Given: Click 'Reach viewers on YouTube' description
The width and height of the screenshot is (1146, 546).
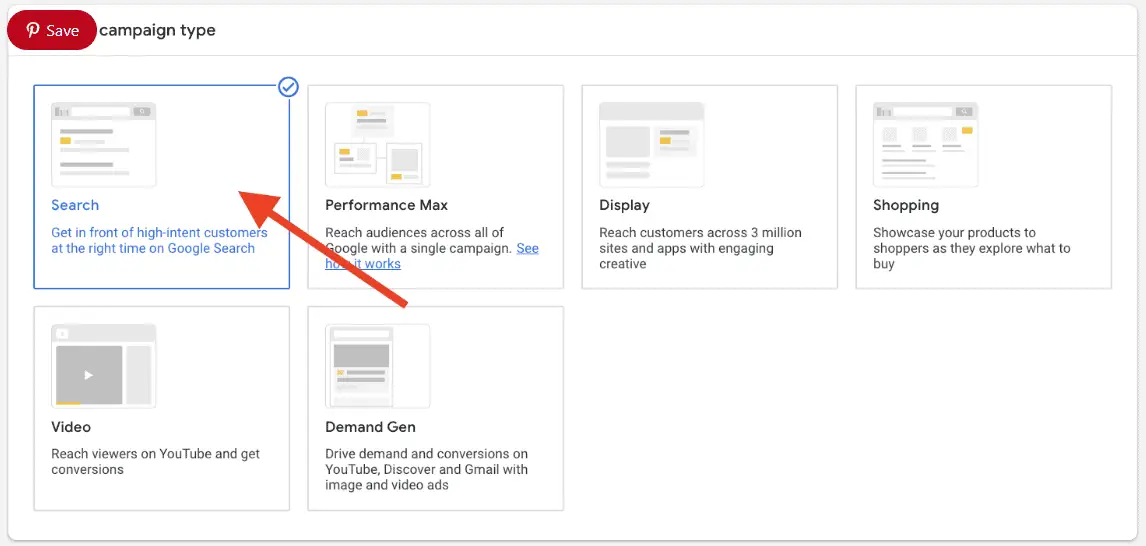Looking at the screenshot, I should click(x=156, y=461).
